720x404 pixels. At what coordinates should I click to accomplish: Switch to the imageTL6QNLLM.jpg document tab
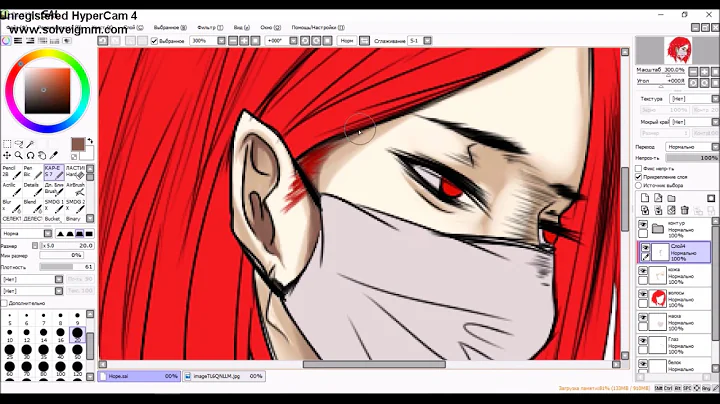pos(224,376)
